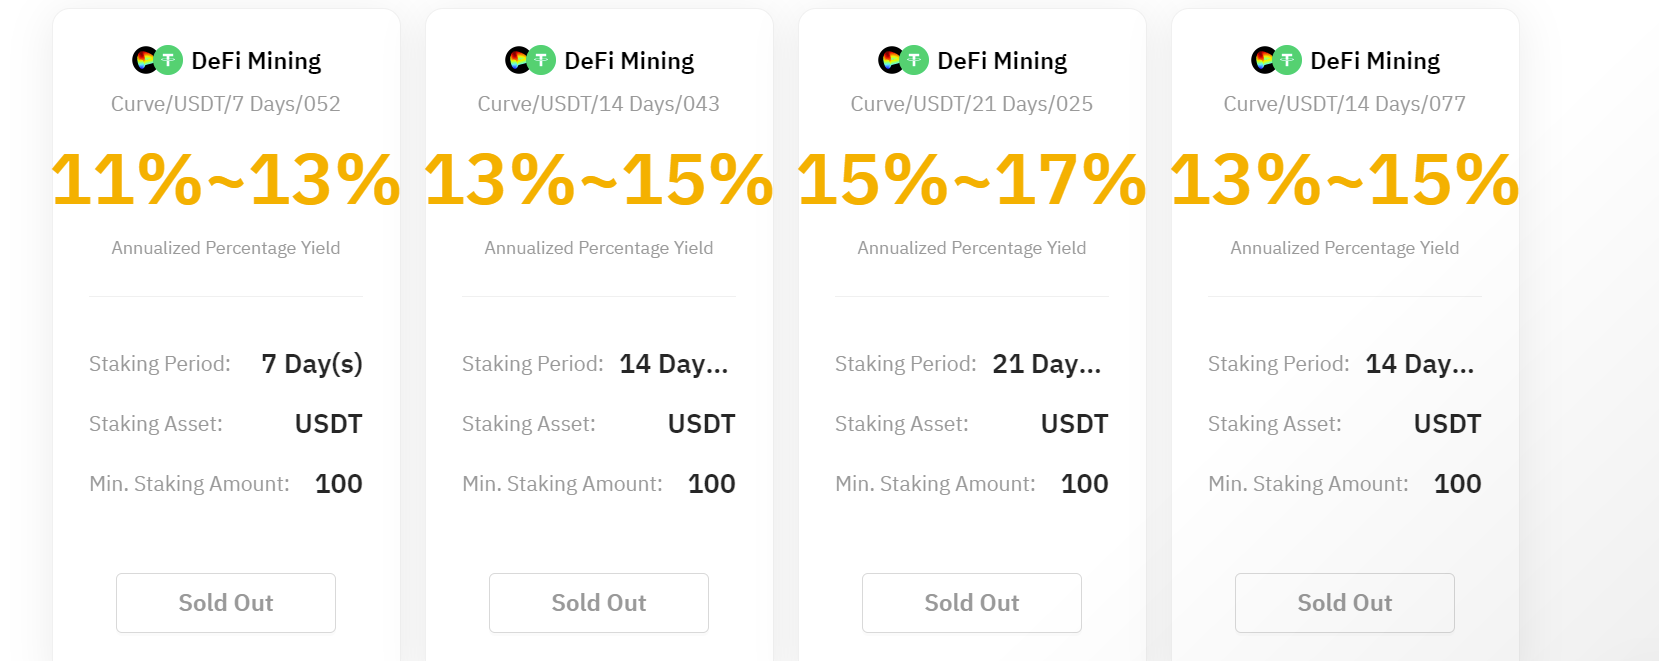Screen dimensions: 1659x661
Task: Click the green Tether icon on the 14 Days/077 card
Action: (x=1288, y=60)
